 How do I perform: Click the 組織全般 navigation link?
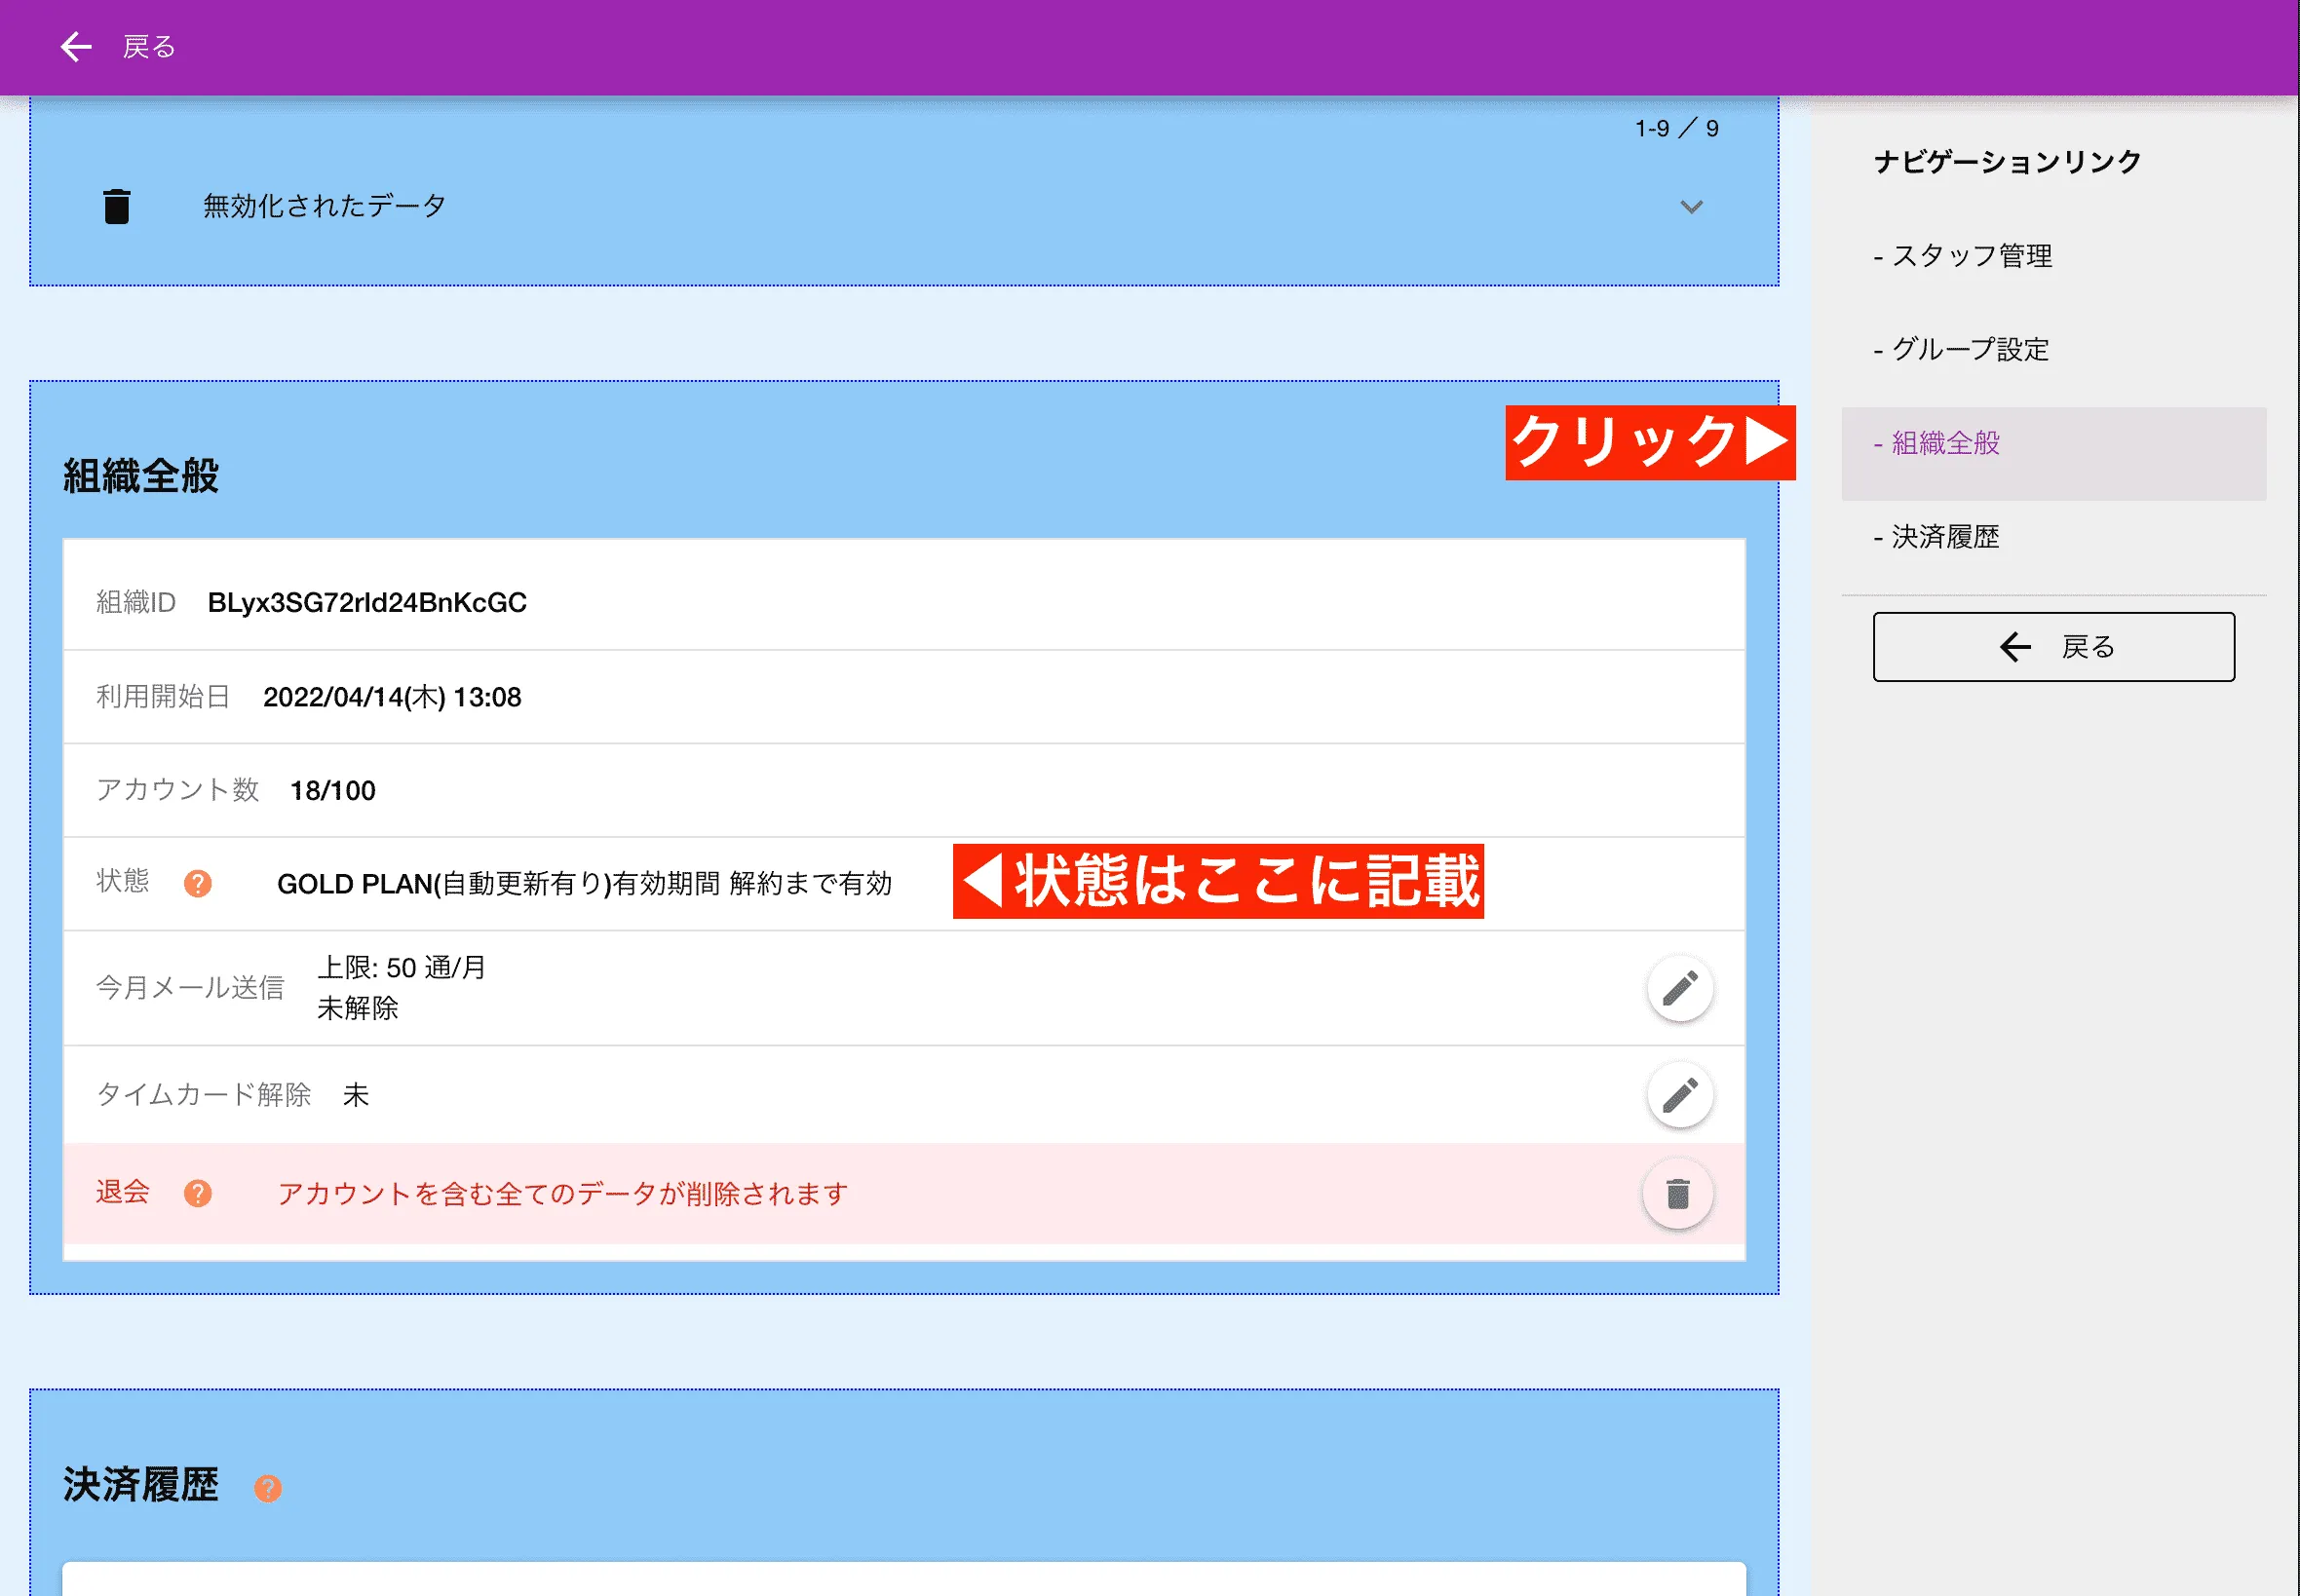(x=1944, y=444)
